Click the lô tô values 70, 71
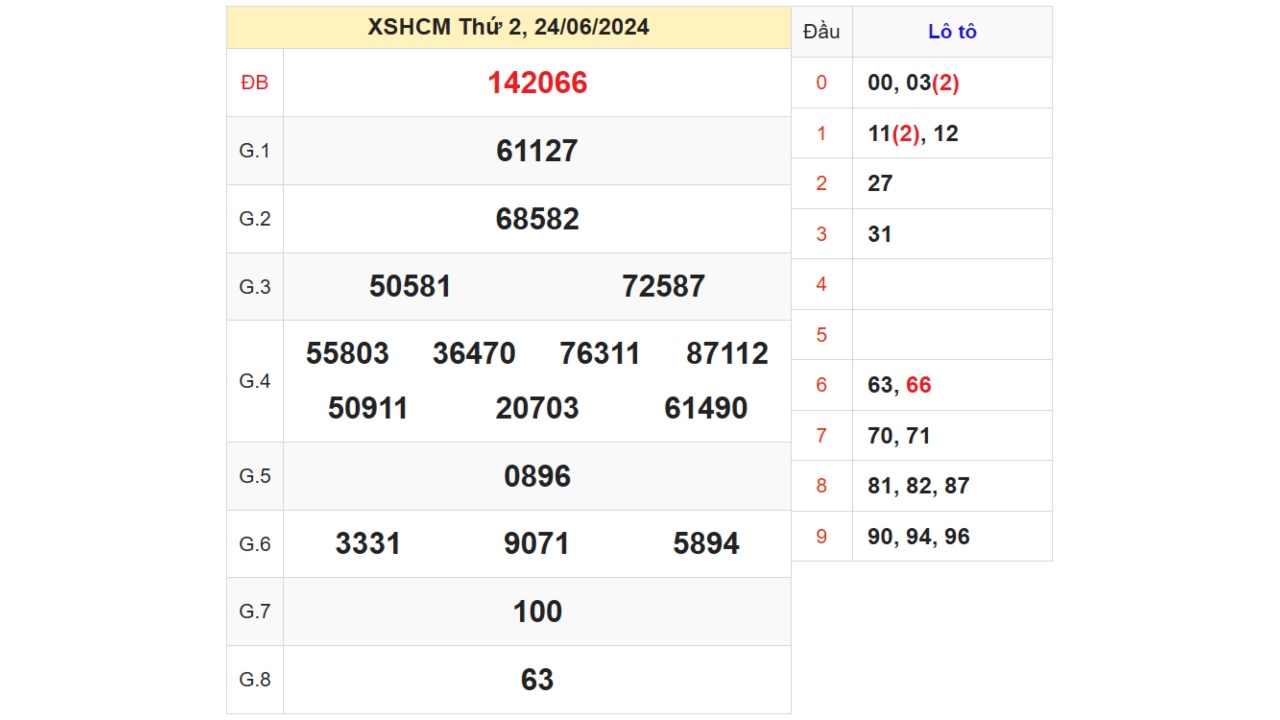This screenshot has height=720, width=1280. pos(900,436)
